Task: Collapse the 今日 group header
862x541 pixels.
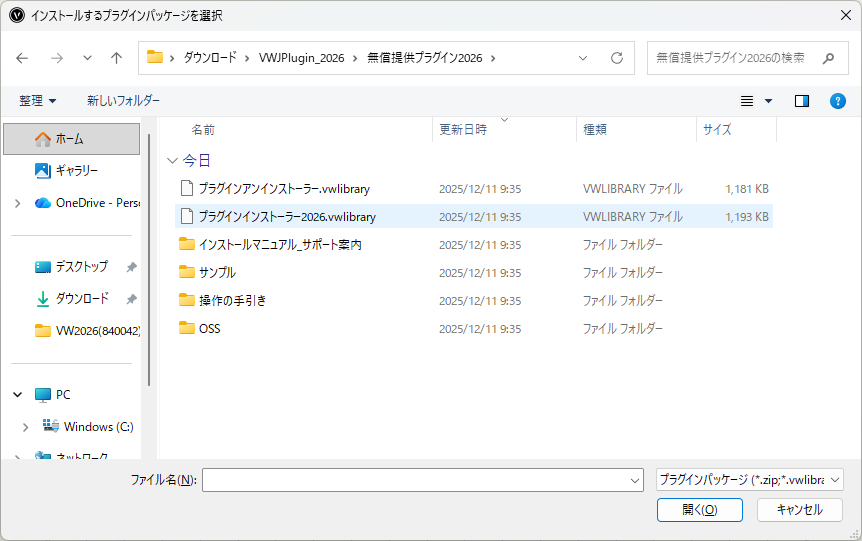Action: [x=173, y=160]
